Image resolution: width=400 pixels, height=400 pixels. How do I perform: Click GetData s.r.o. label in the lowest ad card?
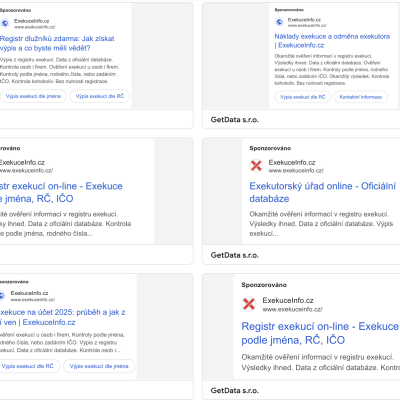click(x=235, y=390)
